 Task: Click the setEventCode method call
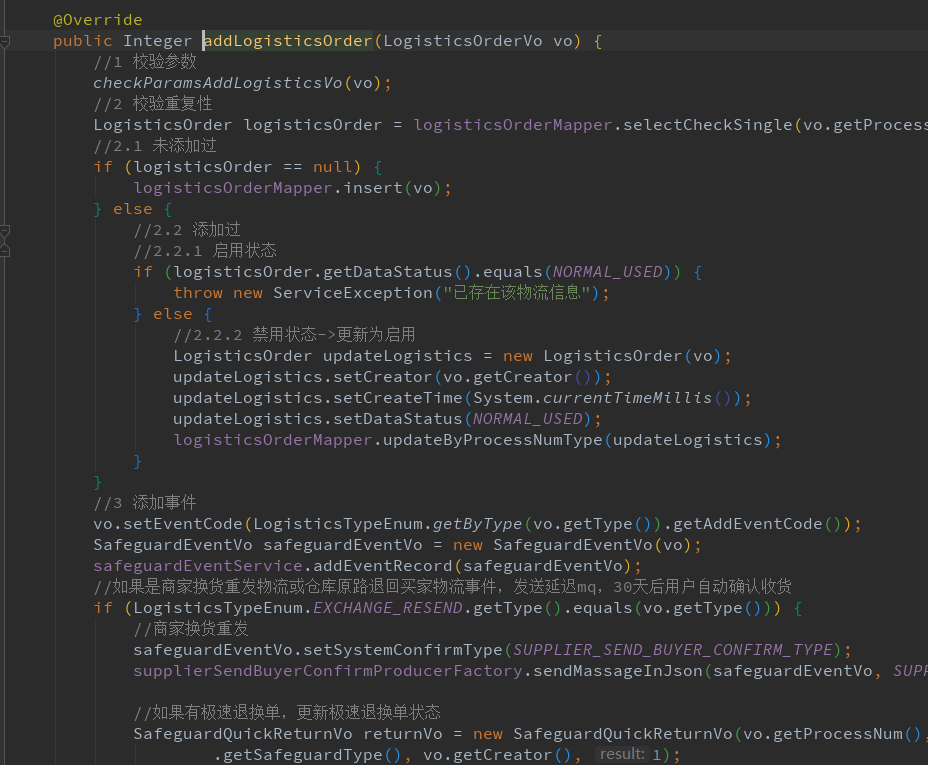click(x=183, y=524)
